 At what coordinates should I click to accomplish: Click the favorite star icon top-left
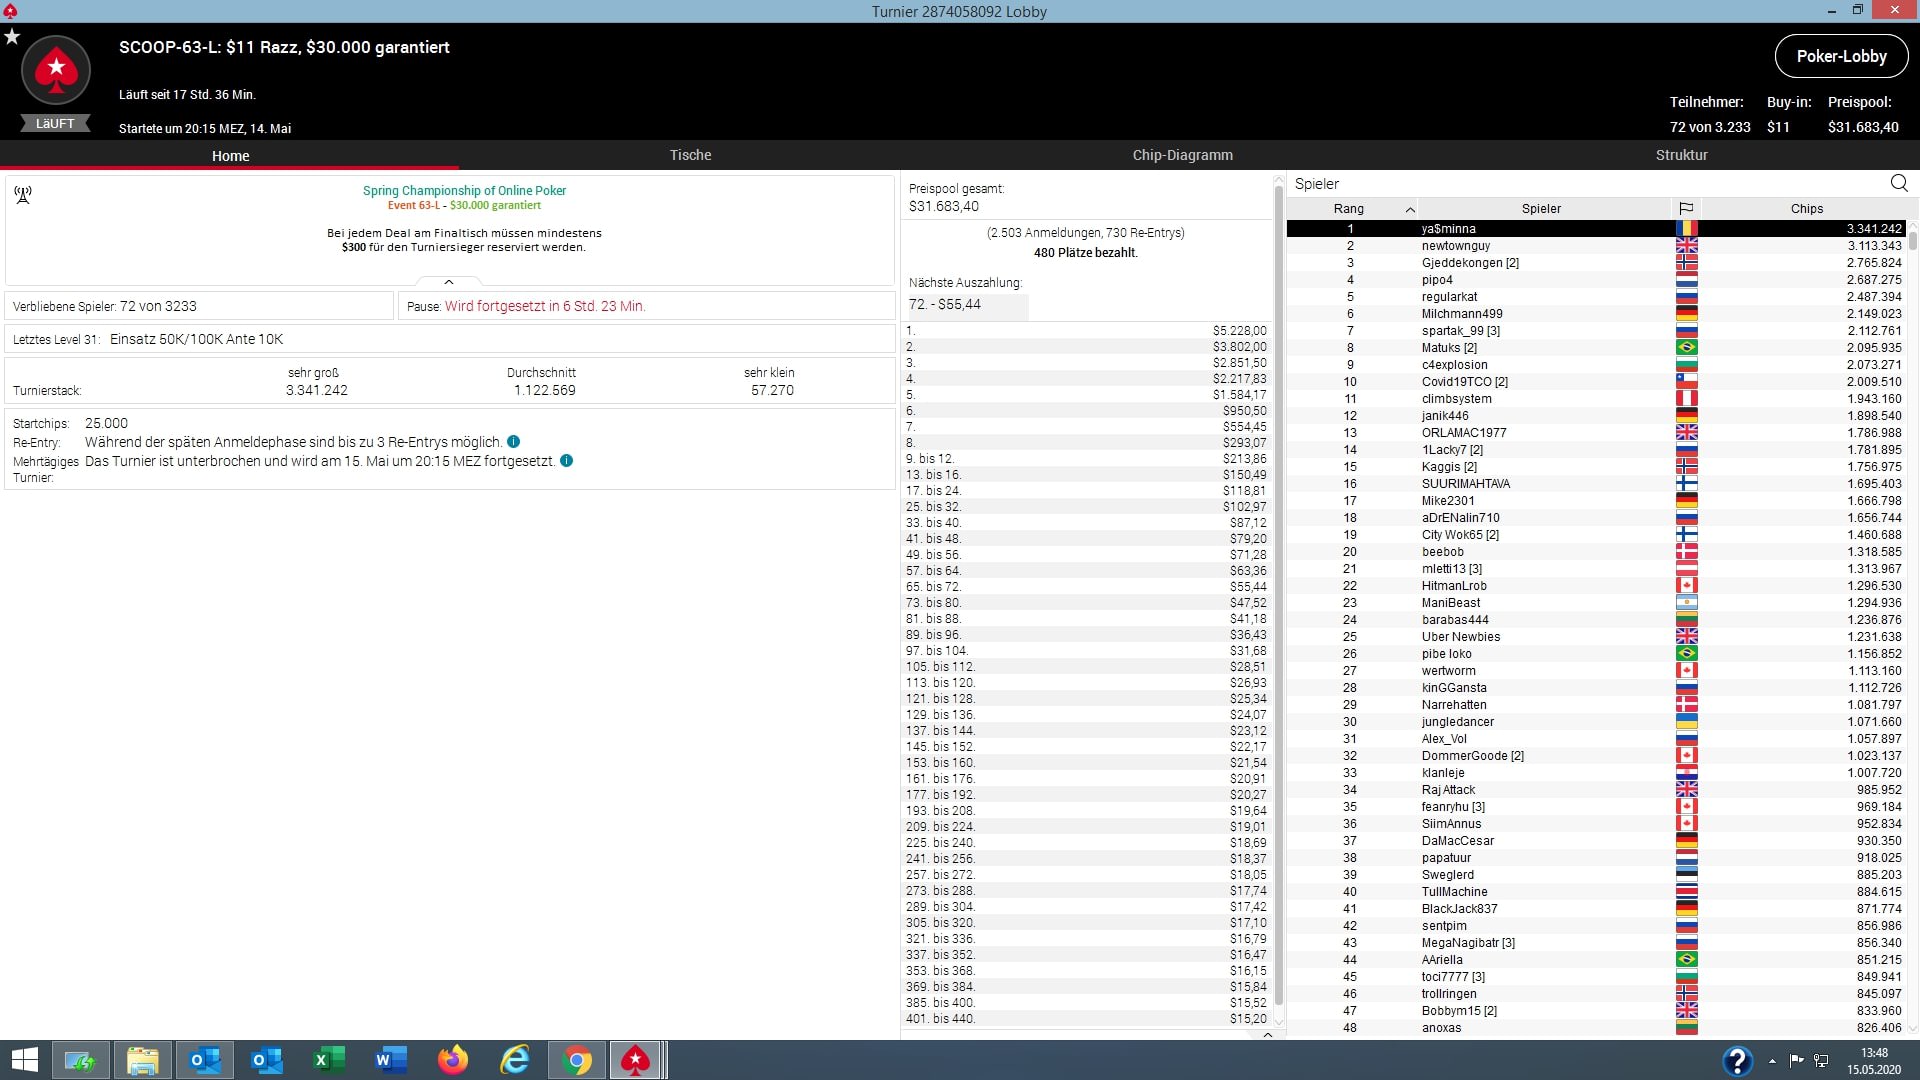[x=12, y=37]
